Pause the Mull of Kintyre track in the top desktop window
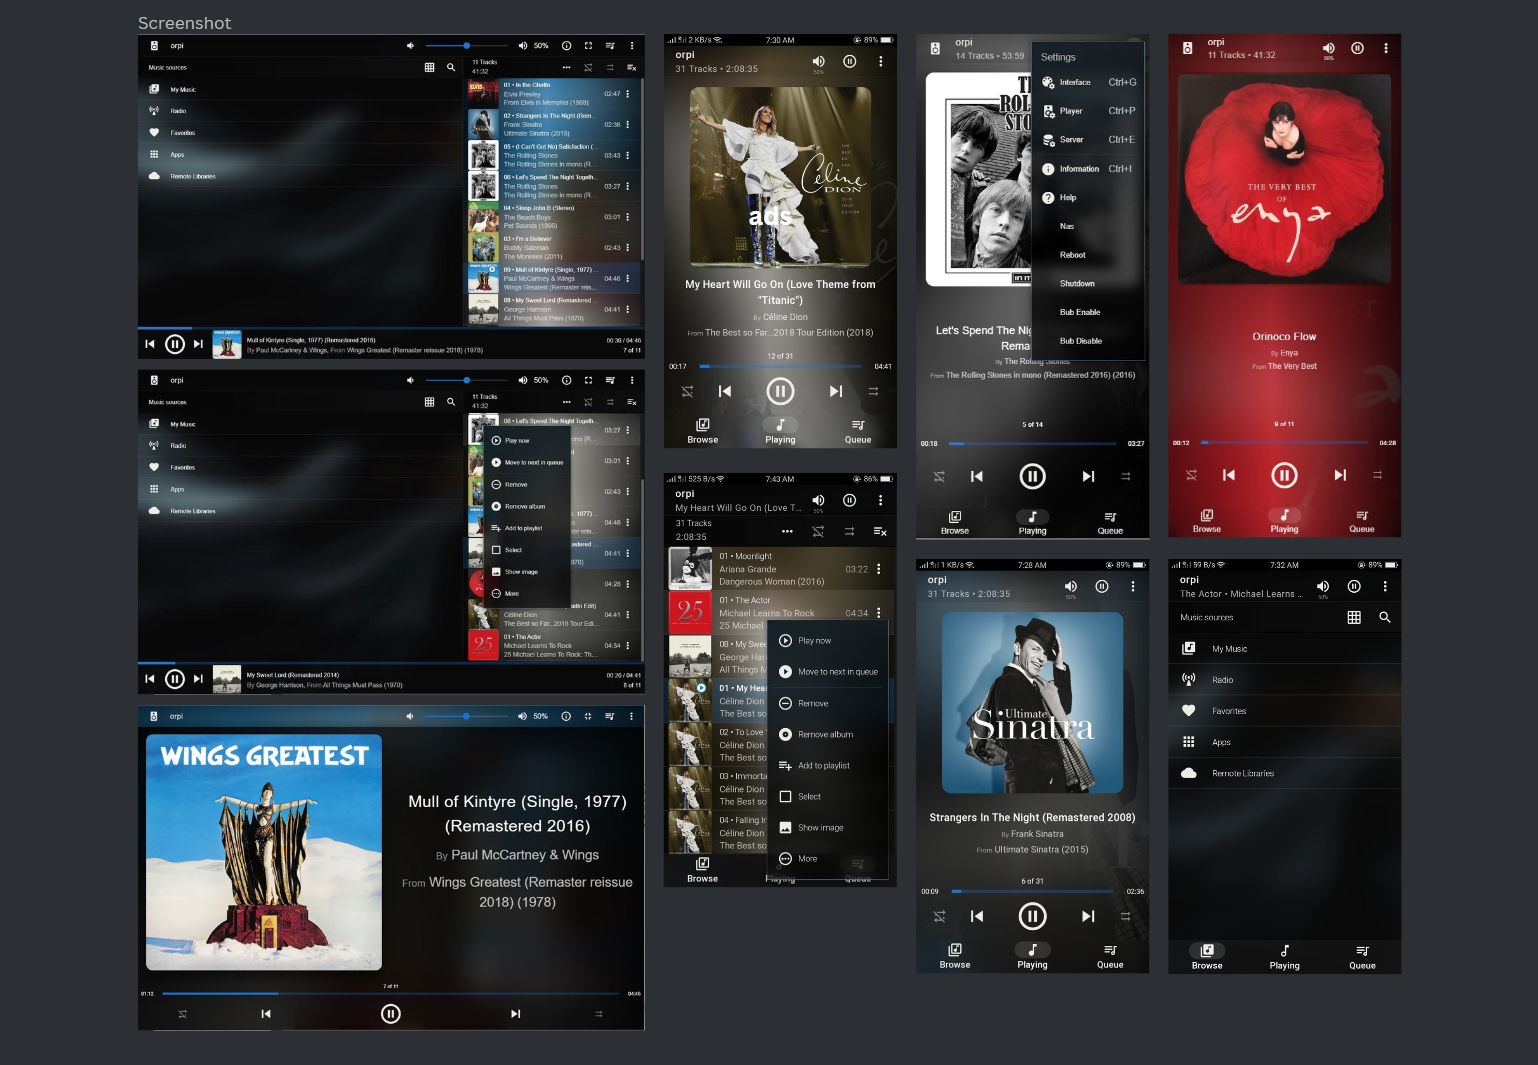This screenshot has width=1538, height=1065. coord(175,344)
